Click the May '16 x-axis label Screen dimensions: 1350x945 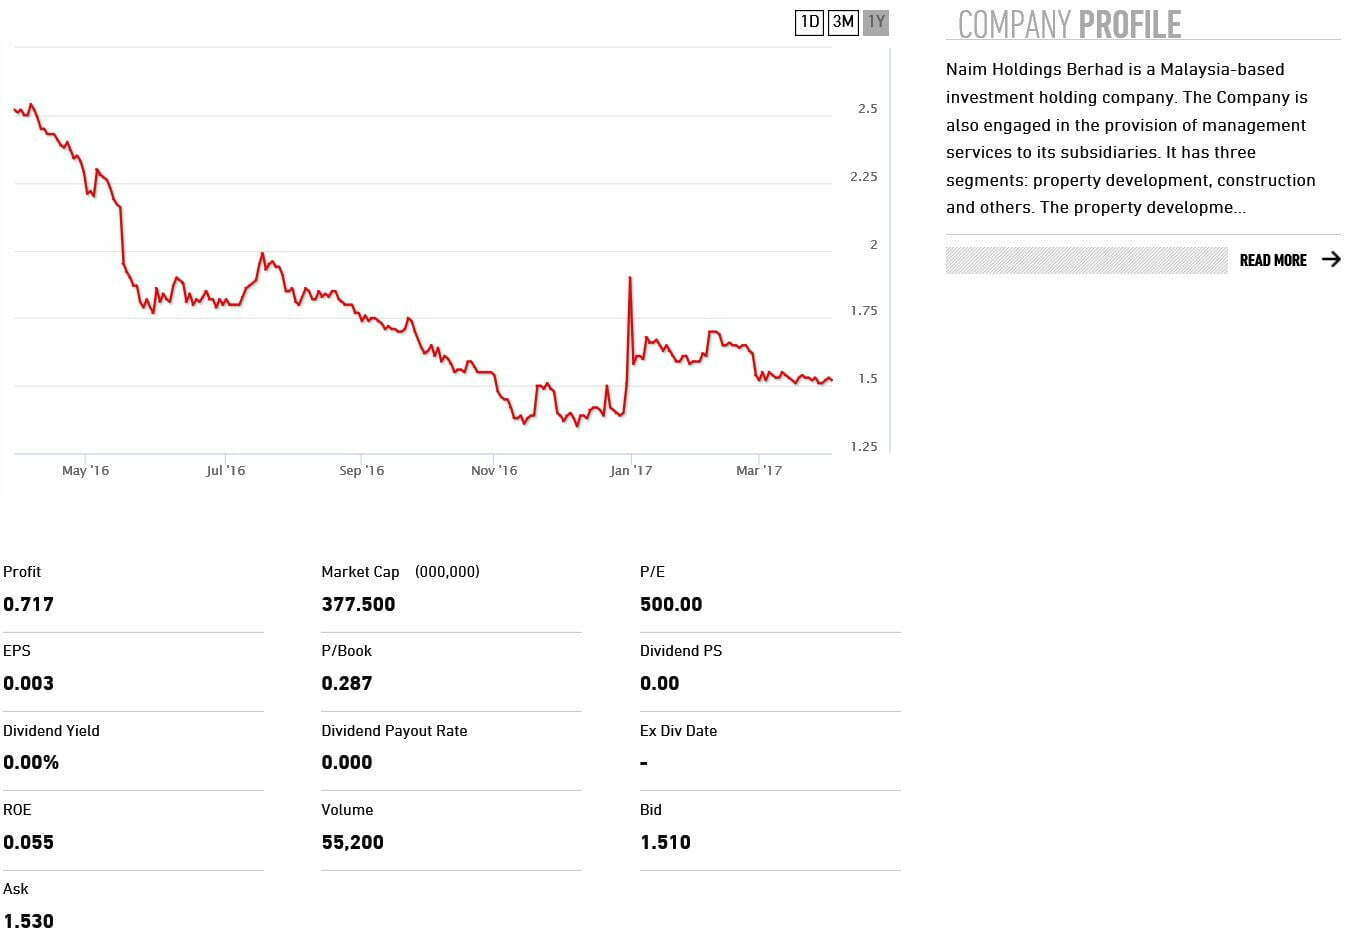[x=85, y=470]
